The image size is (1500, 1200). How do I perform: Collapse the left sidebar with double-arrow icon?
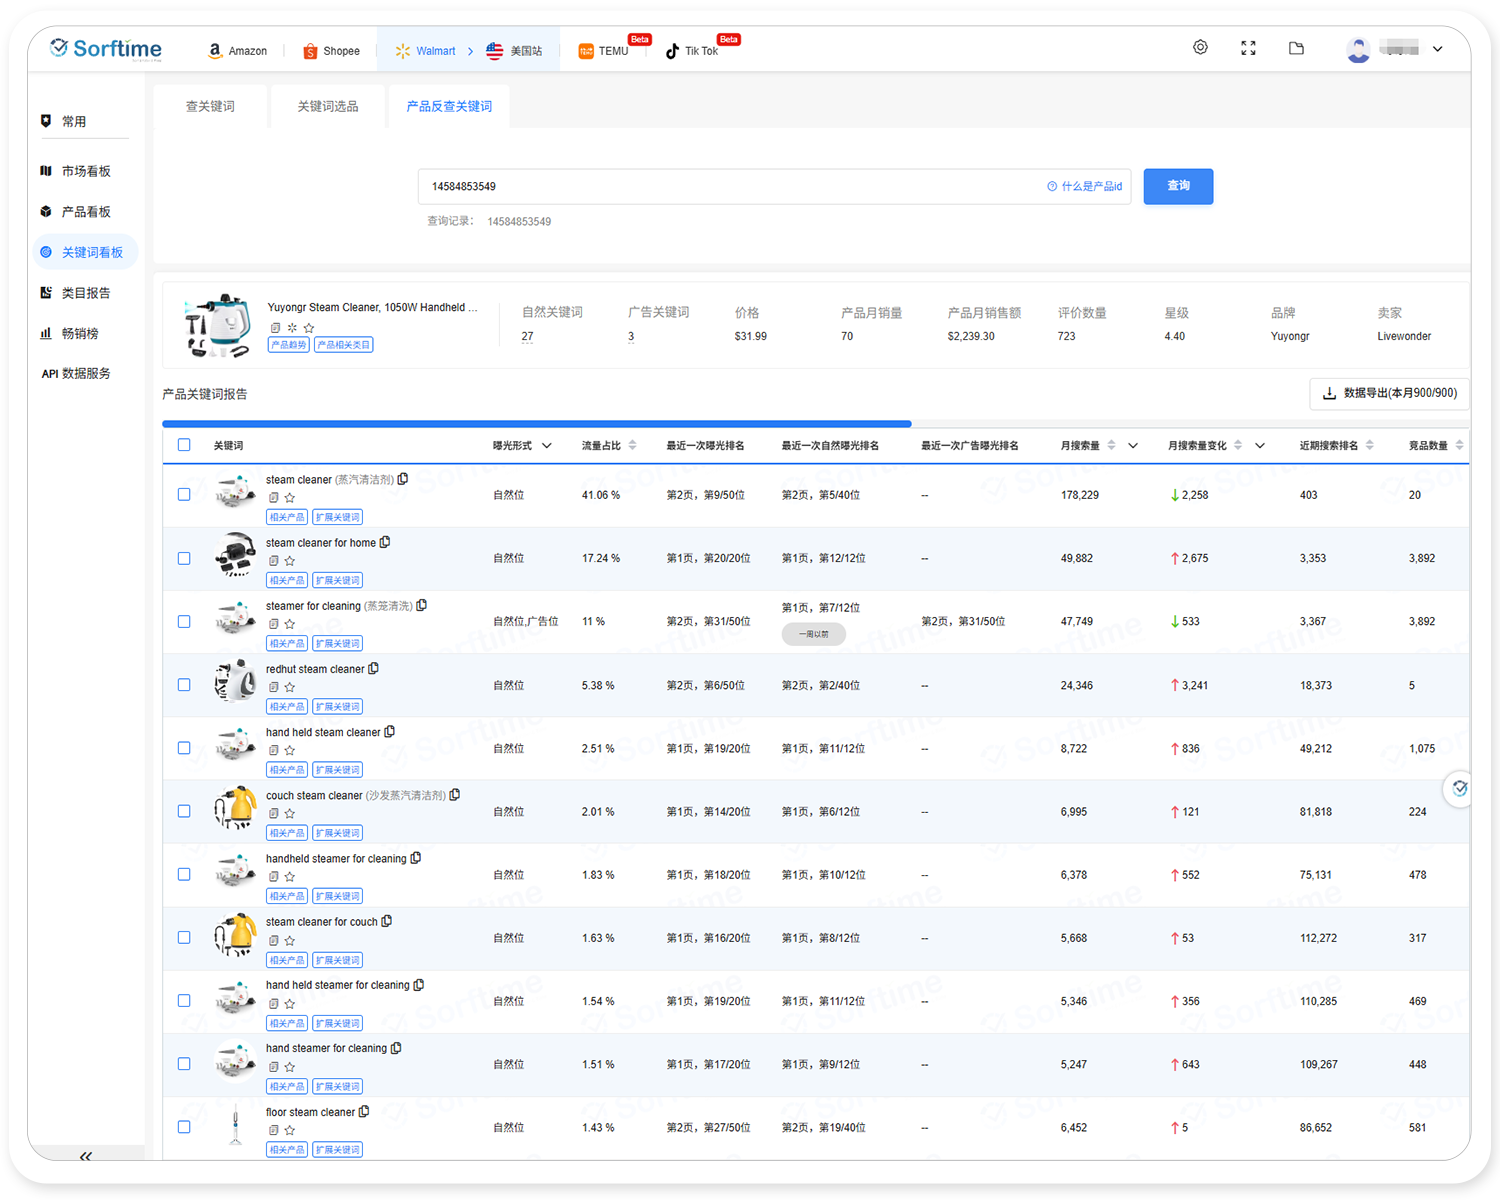[86, 1156]
